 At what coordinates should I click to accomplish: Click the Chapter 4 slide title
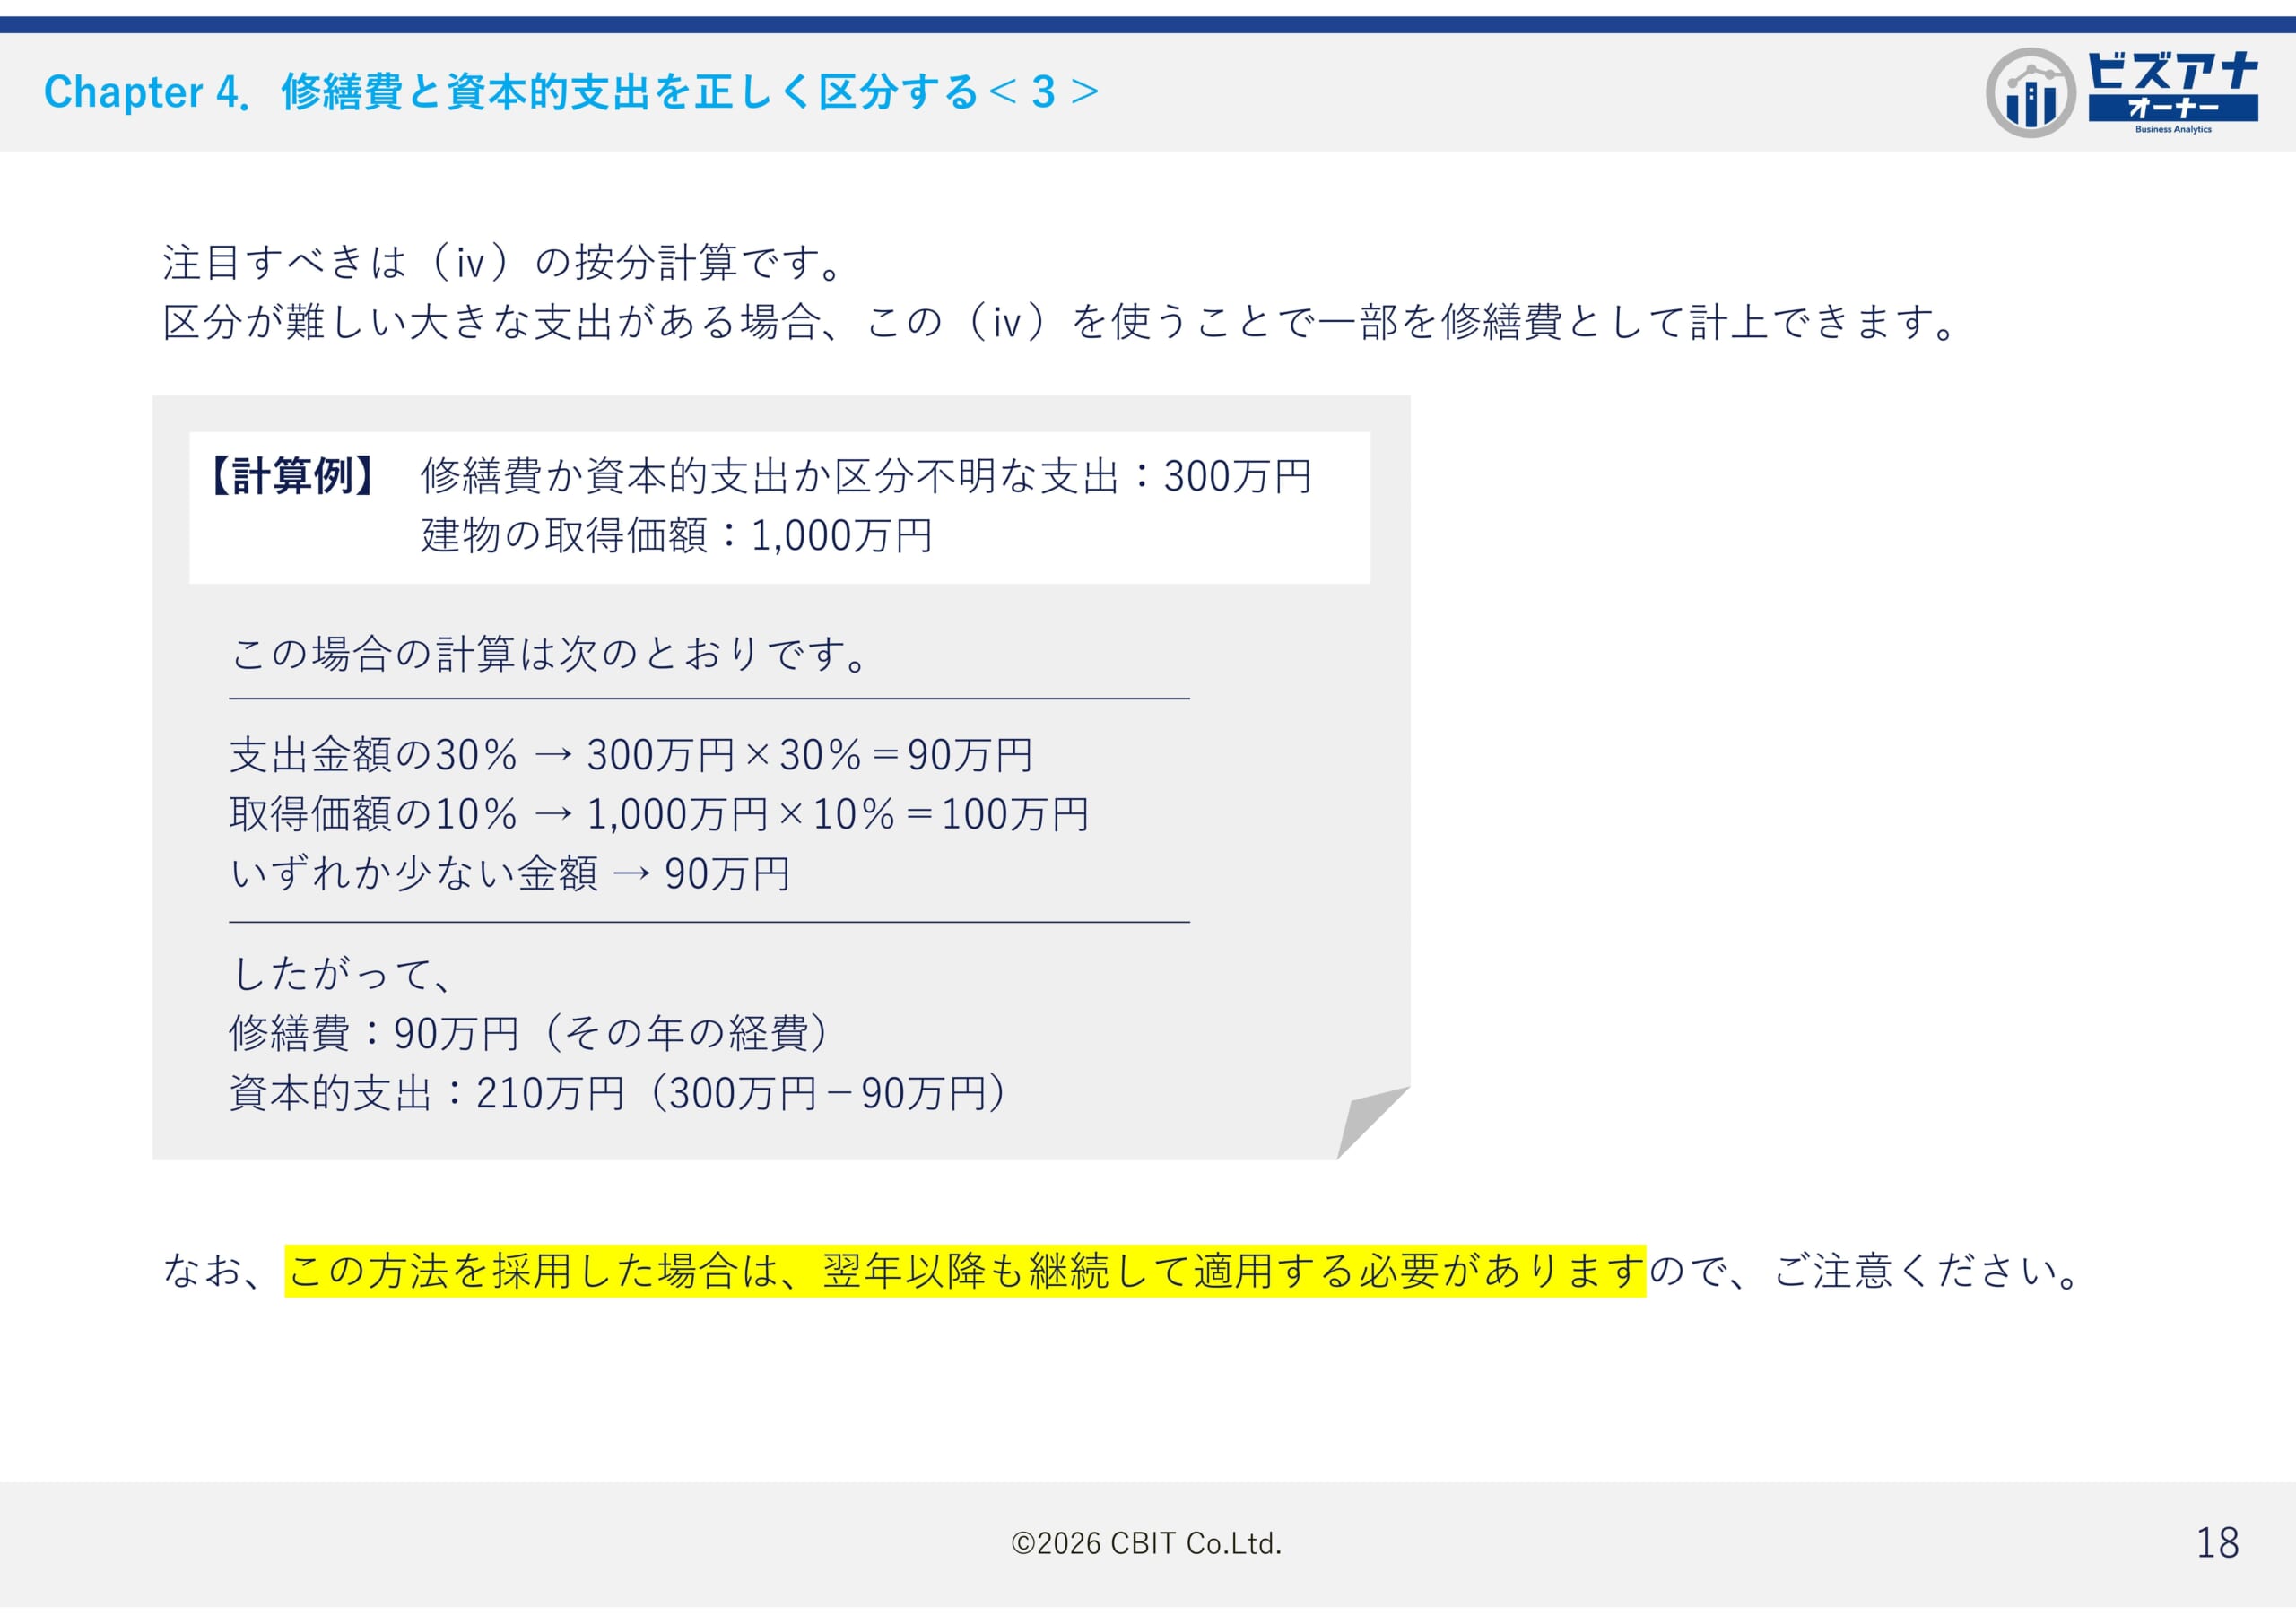pyautogui.click(x=570, y=92)
